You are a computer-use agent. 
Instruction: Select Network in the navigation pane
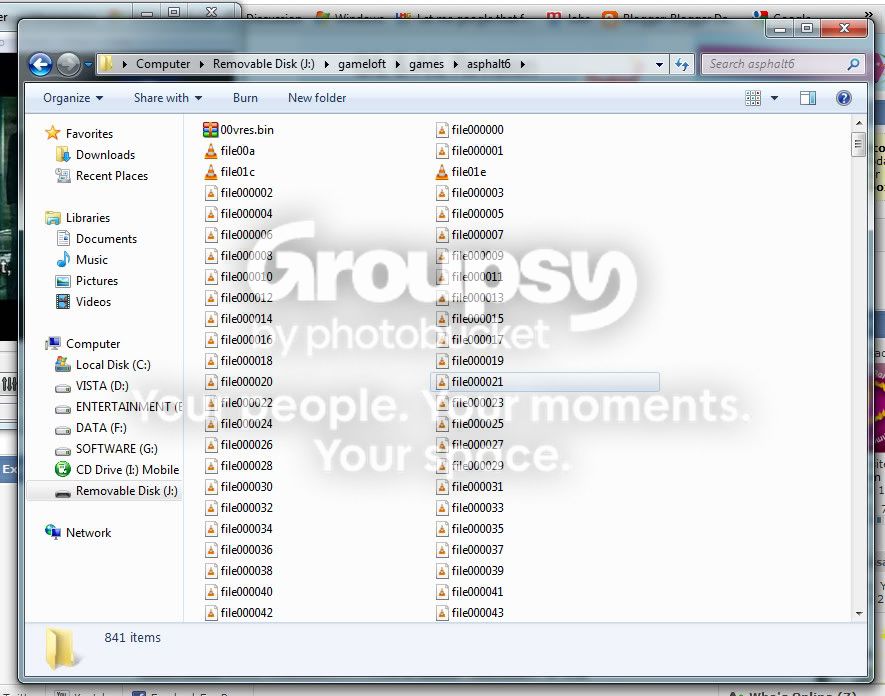coord(88,533)
